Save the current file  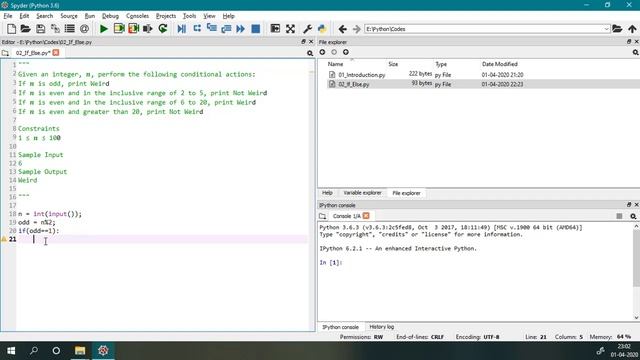click(40, 29)
